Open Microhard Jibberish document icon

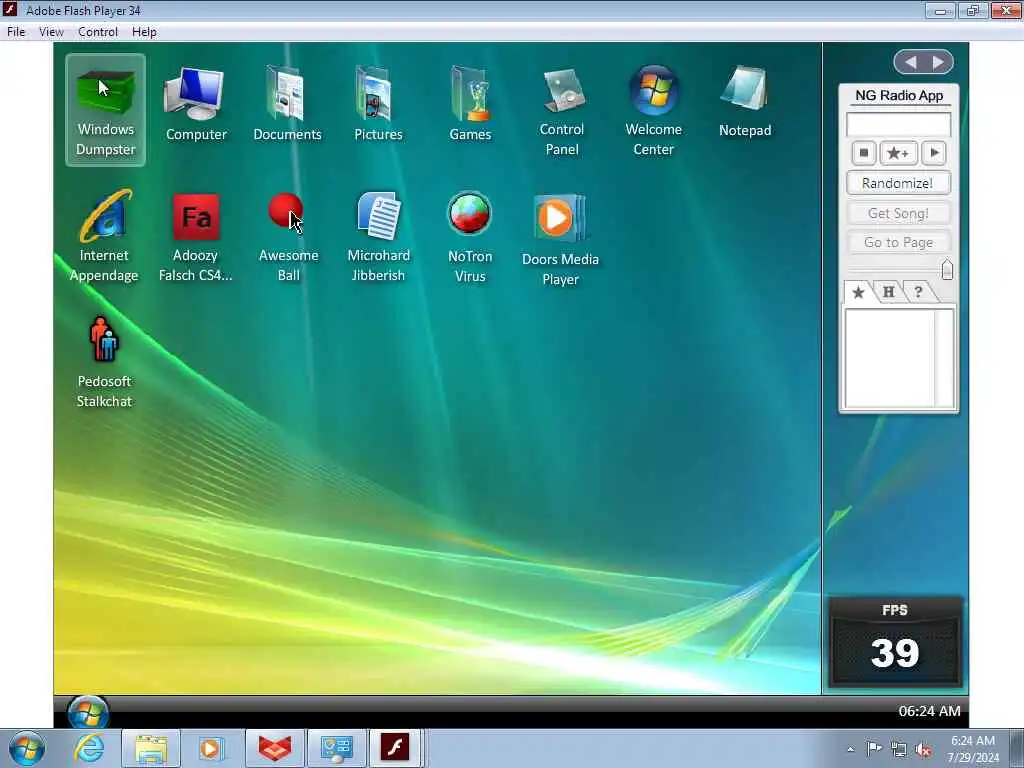click(379, 236)
